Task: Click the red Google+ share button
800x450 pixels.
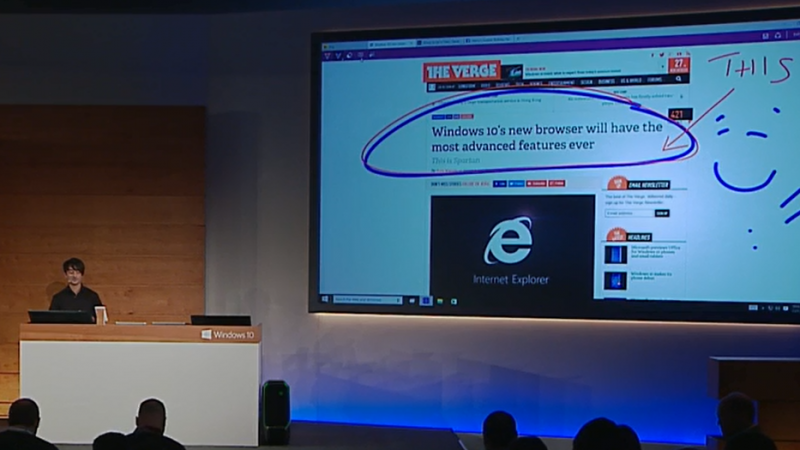Action: (537, 184)
